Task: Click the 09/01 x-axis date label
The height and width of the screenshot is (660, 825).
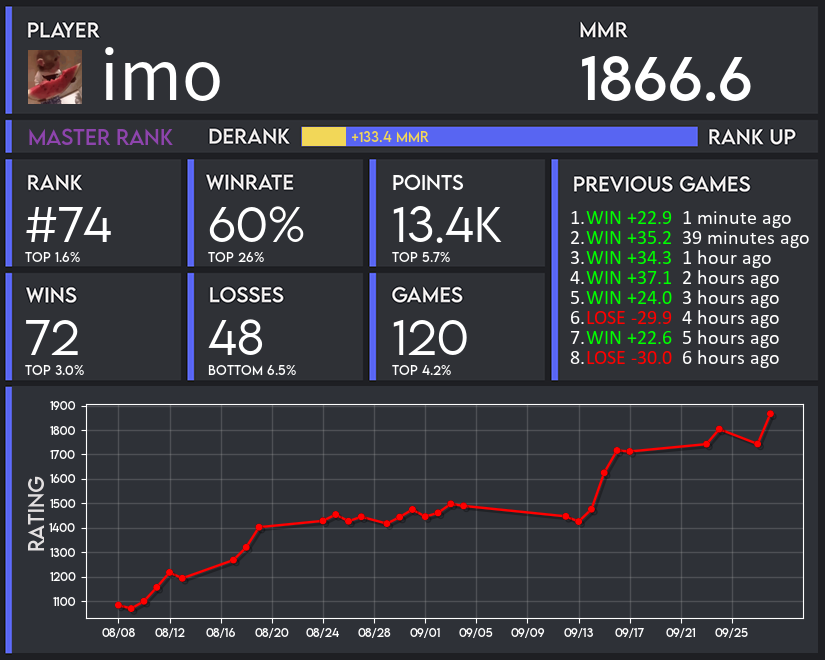Action: pyautogui.click(x=425, y=632)
